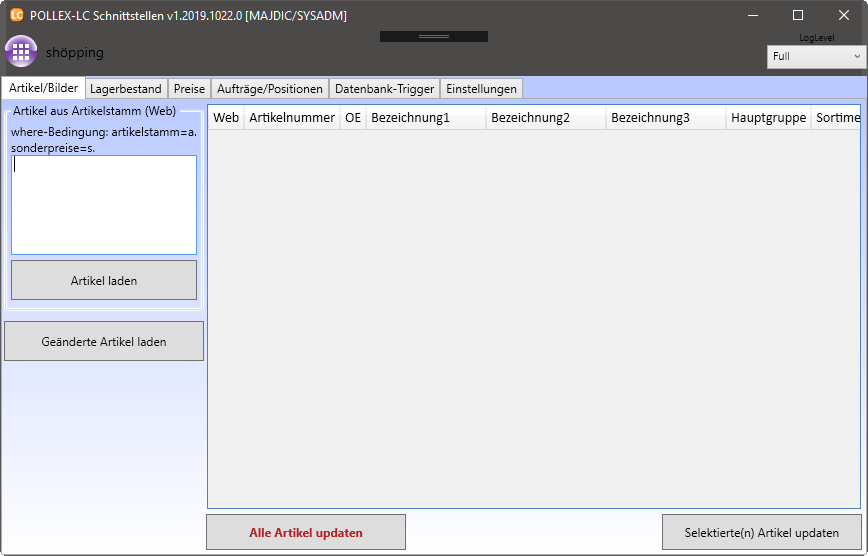The height and width of the screenshot is (556, 868).
Task: Click the POLLEX-LC app icon in title bar
Action: [x=16, y=15]
